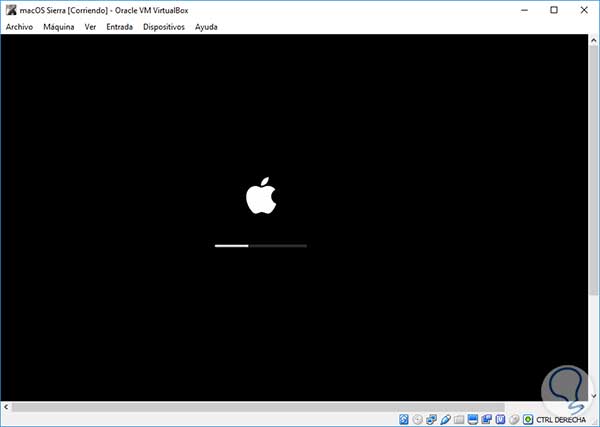
Task: Click the mouse integration status icon
Action: [514, 419]
